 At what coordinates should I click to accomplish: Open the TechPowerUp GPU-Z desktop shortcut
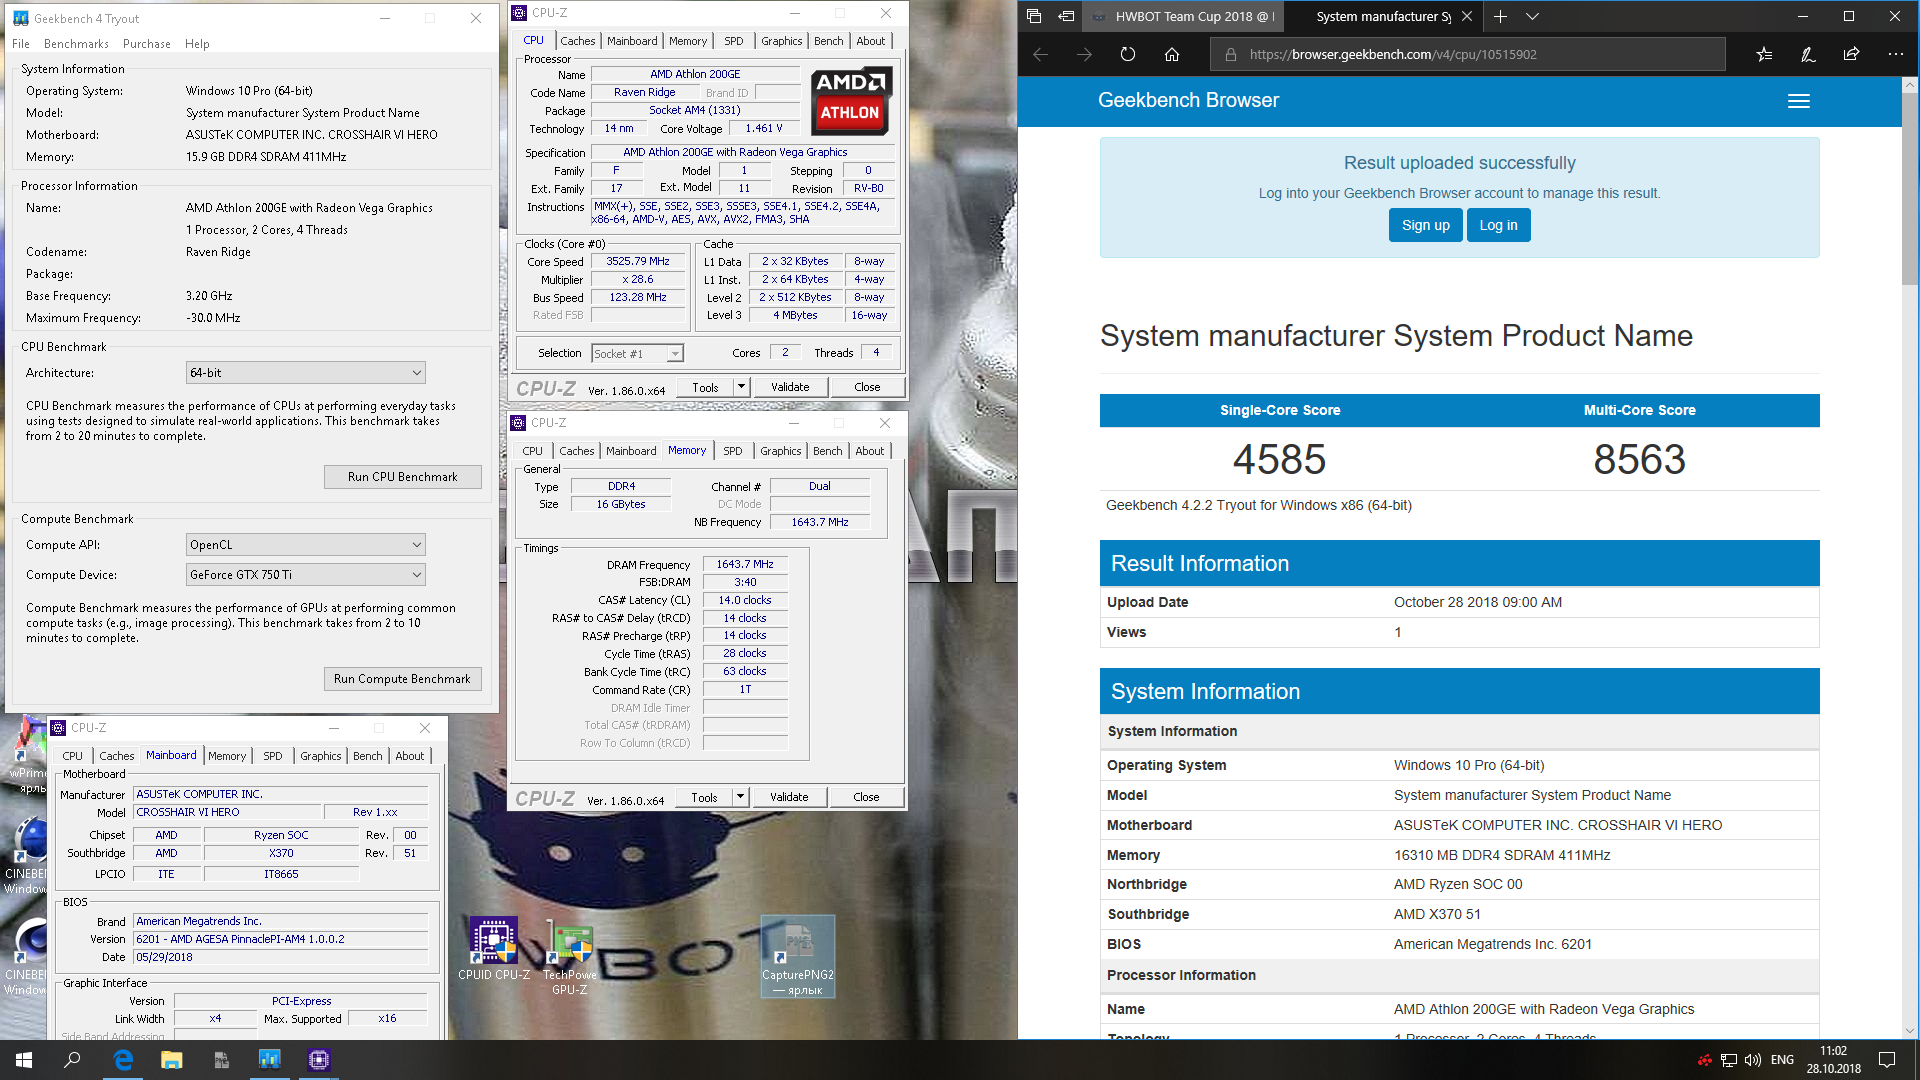570,958
